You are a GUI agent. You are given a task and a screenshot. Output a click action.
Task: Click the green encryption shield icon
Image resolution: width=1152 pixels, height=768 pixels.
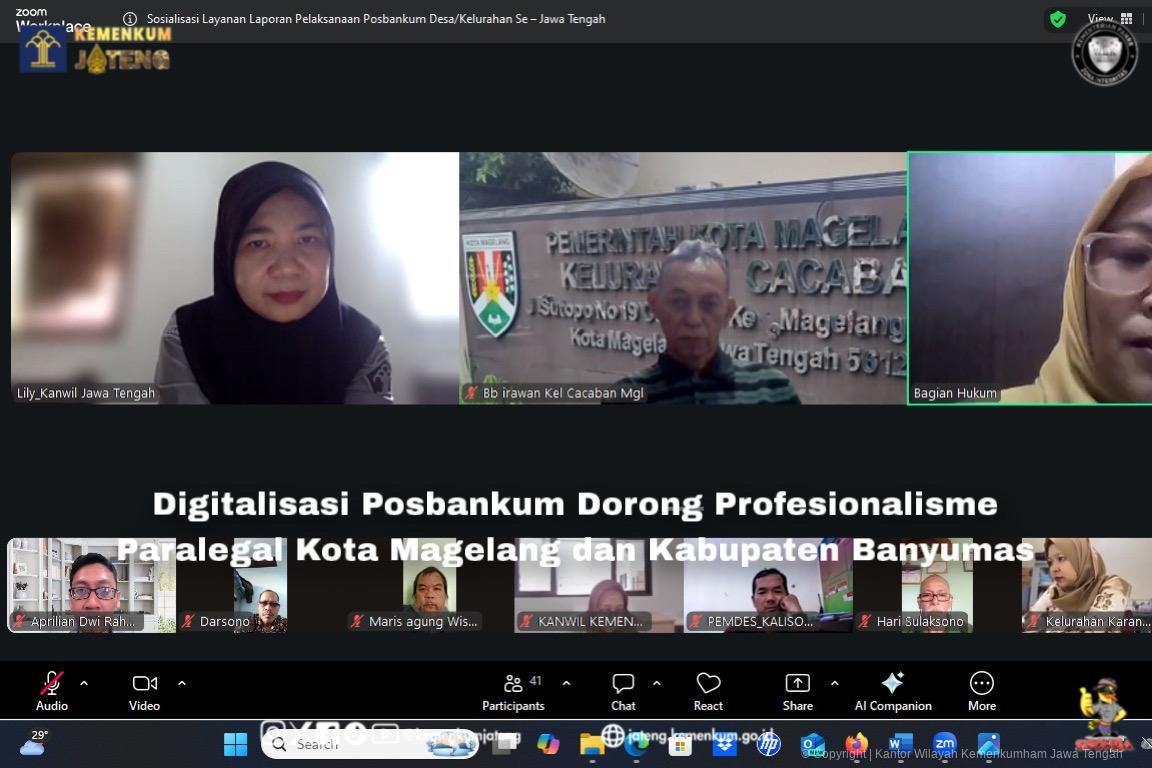1057,19
